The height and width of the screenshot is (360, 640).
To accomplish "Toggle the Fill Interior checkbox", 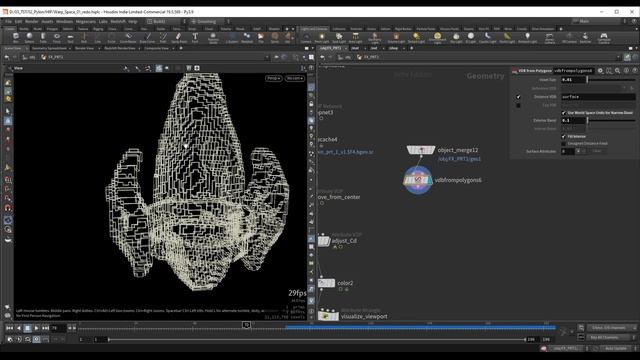I will click(564, 136).
